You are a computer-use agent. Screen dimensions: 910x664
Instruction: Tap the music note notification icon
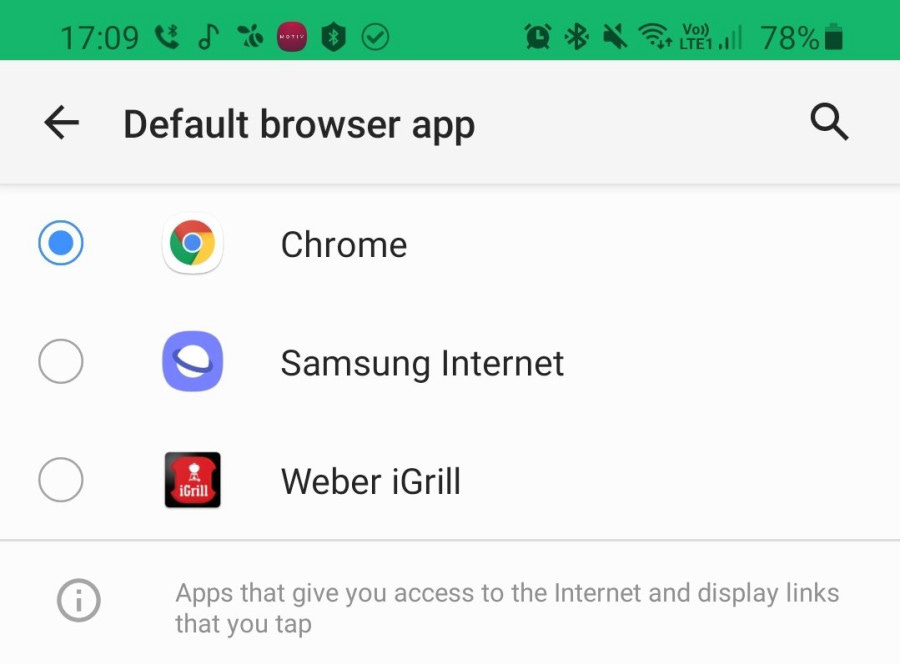(x=208, y=37)
